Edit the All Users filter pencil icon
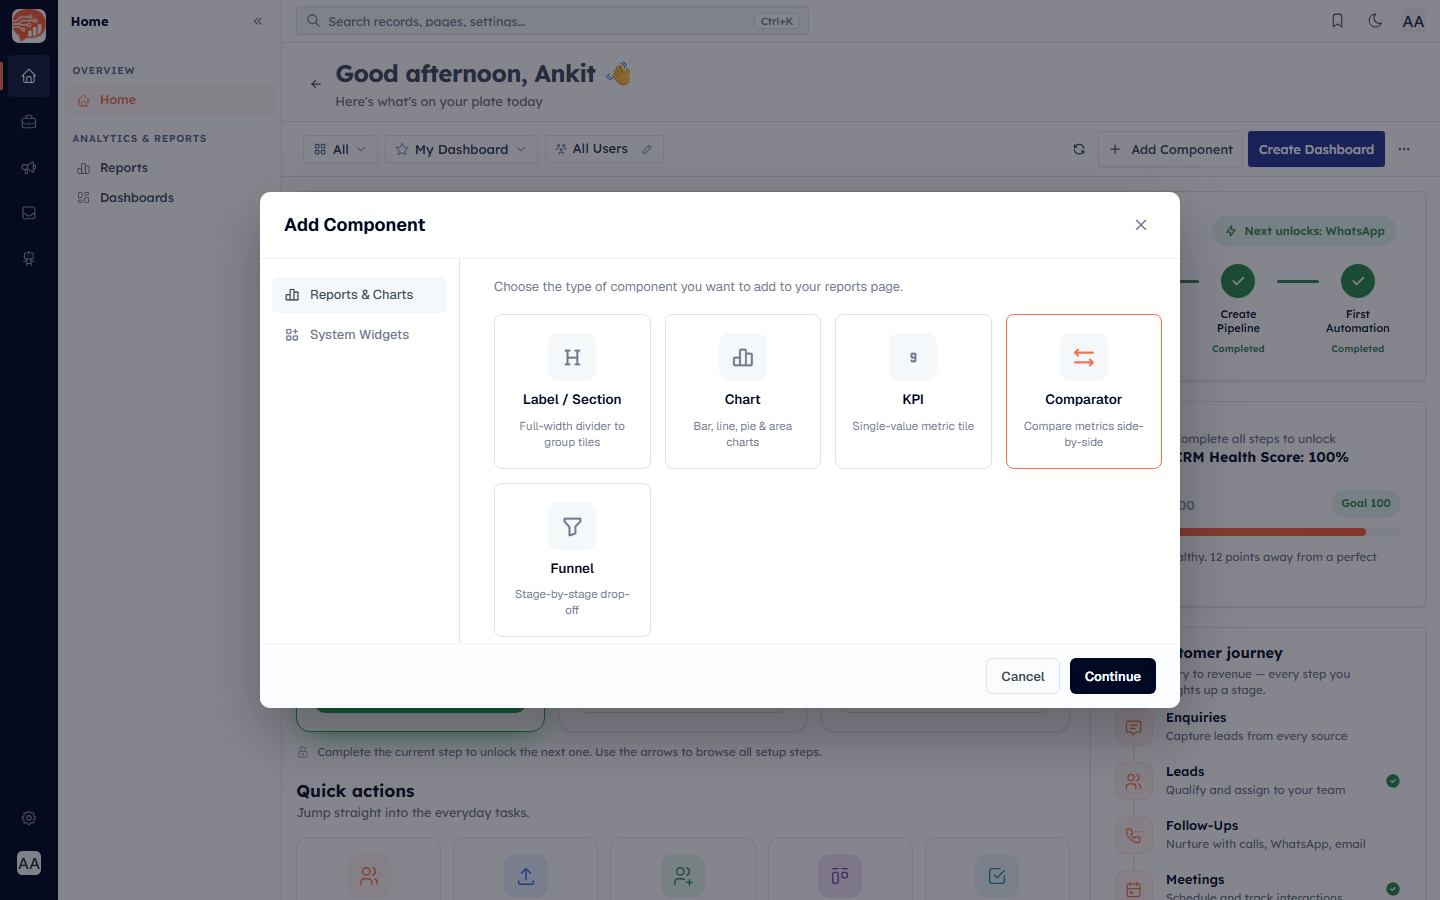 [647, 149]
